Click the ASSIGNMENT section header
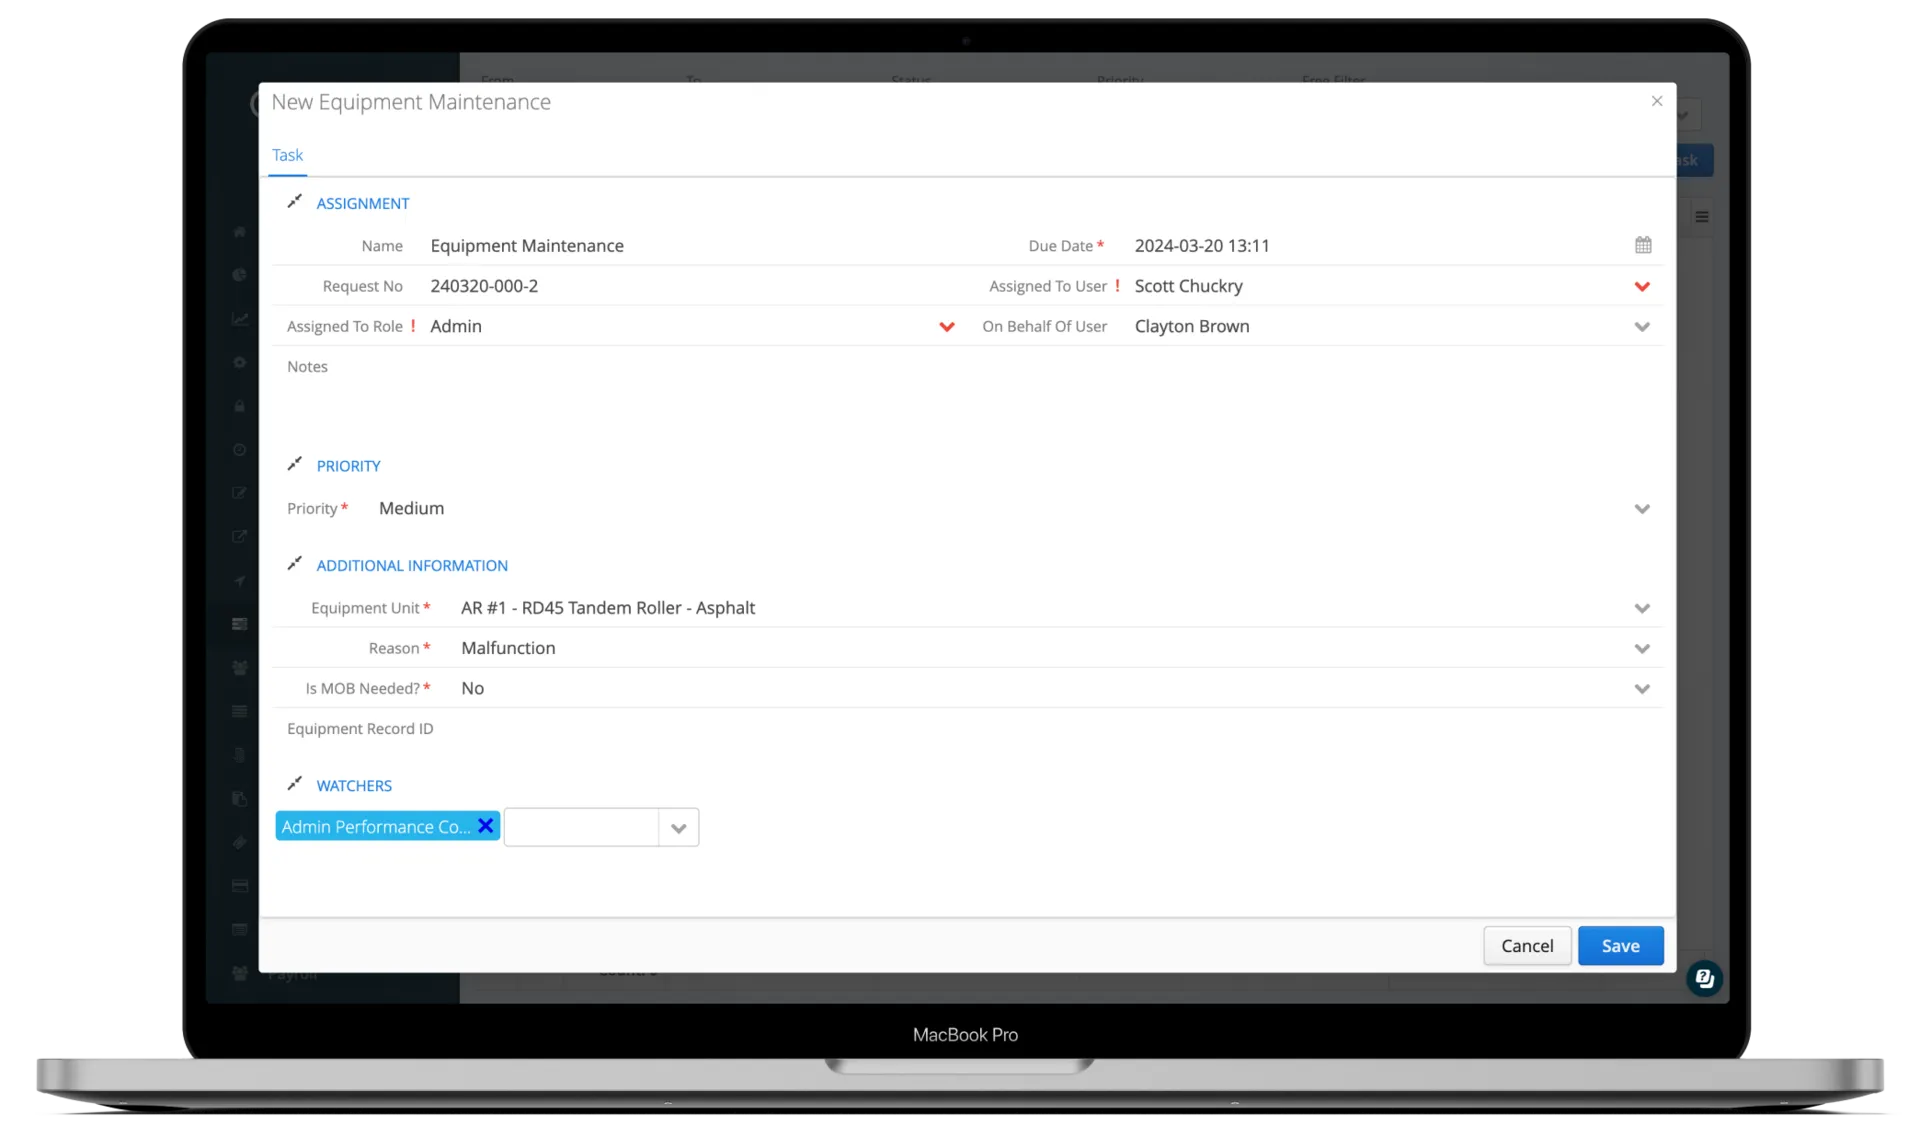 click(x=362, y=203)
